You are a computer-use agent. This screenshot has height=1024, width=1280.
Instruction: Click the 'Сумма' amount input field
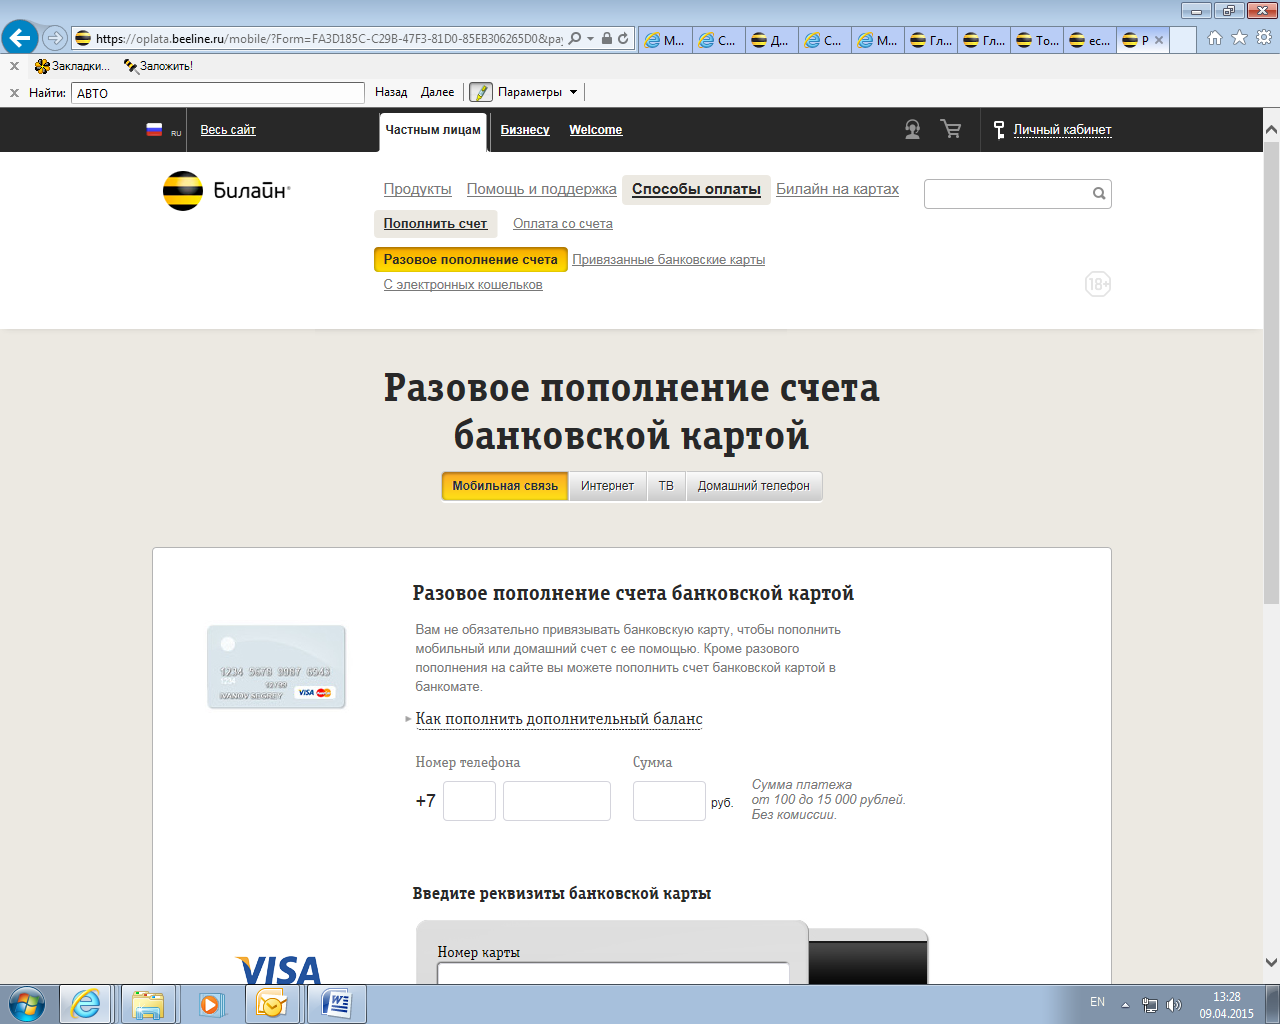point(669,801)
